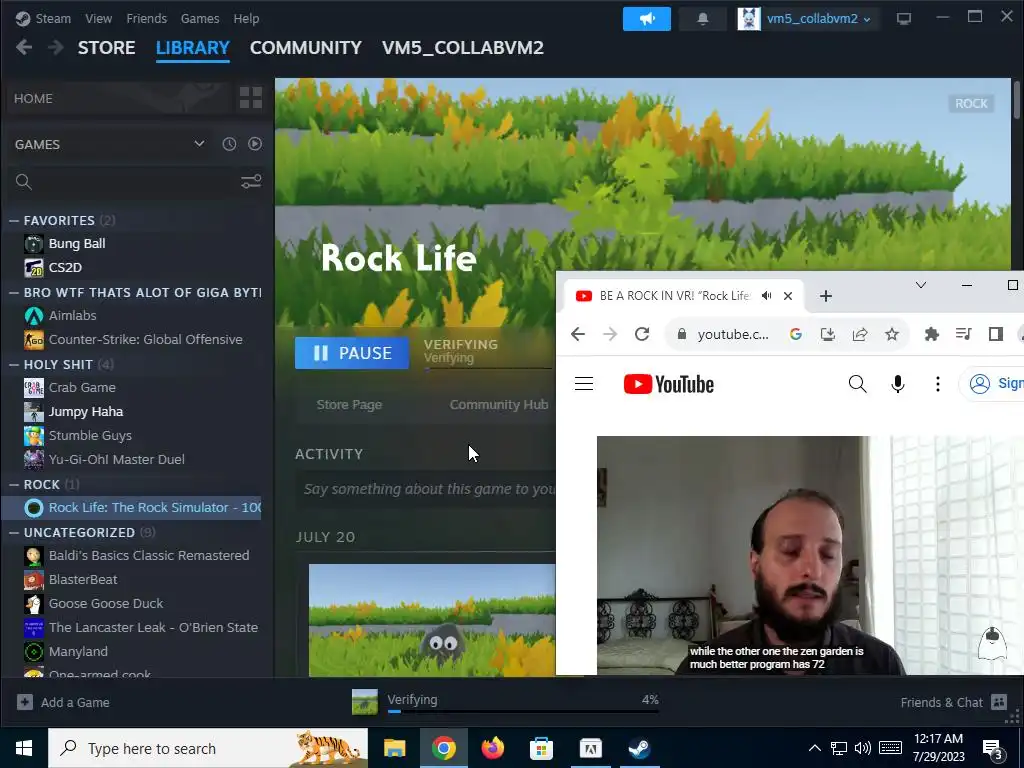The image size is (1024, 768).
Task: Collapse the HOLY SHIT category
Action: pos(14,364)
